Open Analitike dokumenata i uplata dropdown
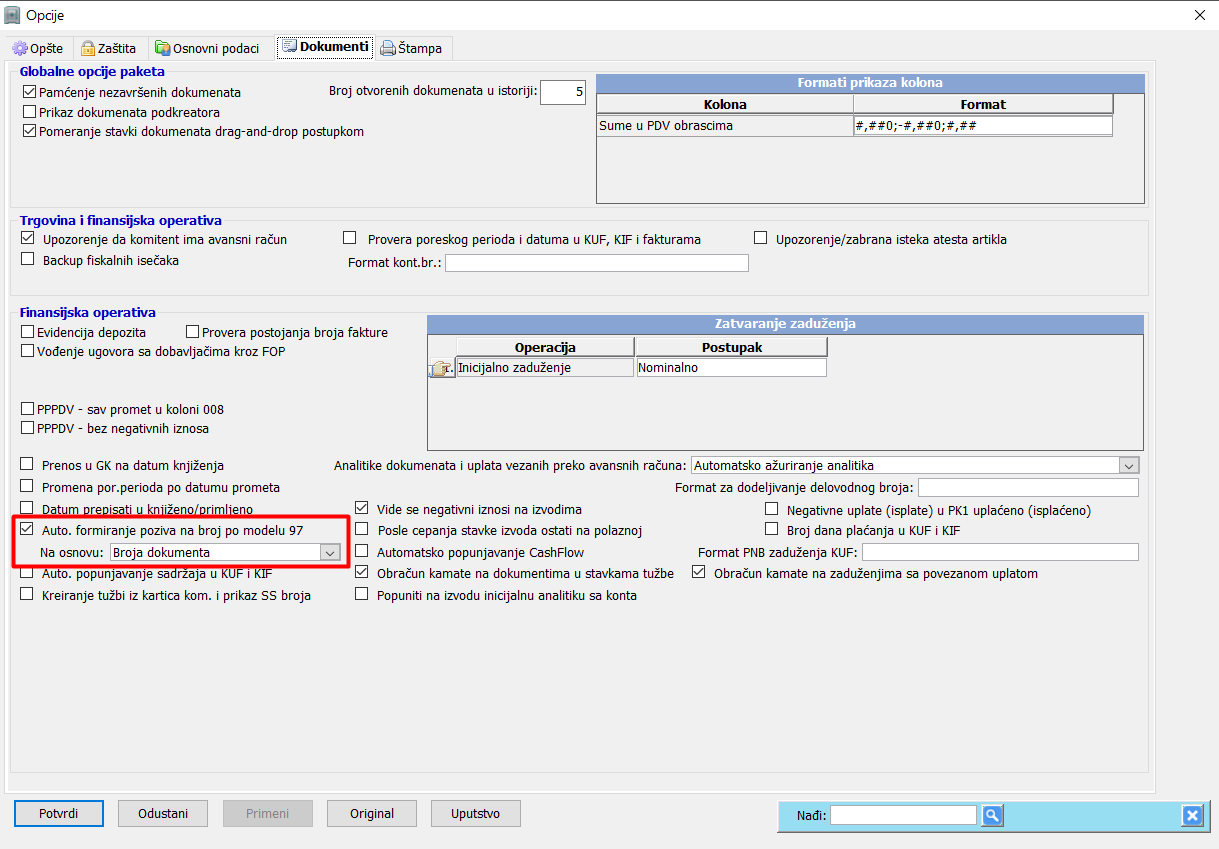 tap(1128, 466)
